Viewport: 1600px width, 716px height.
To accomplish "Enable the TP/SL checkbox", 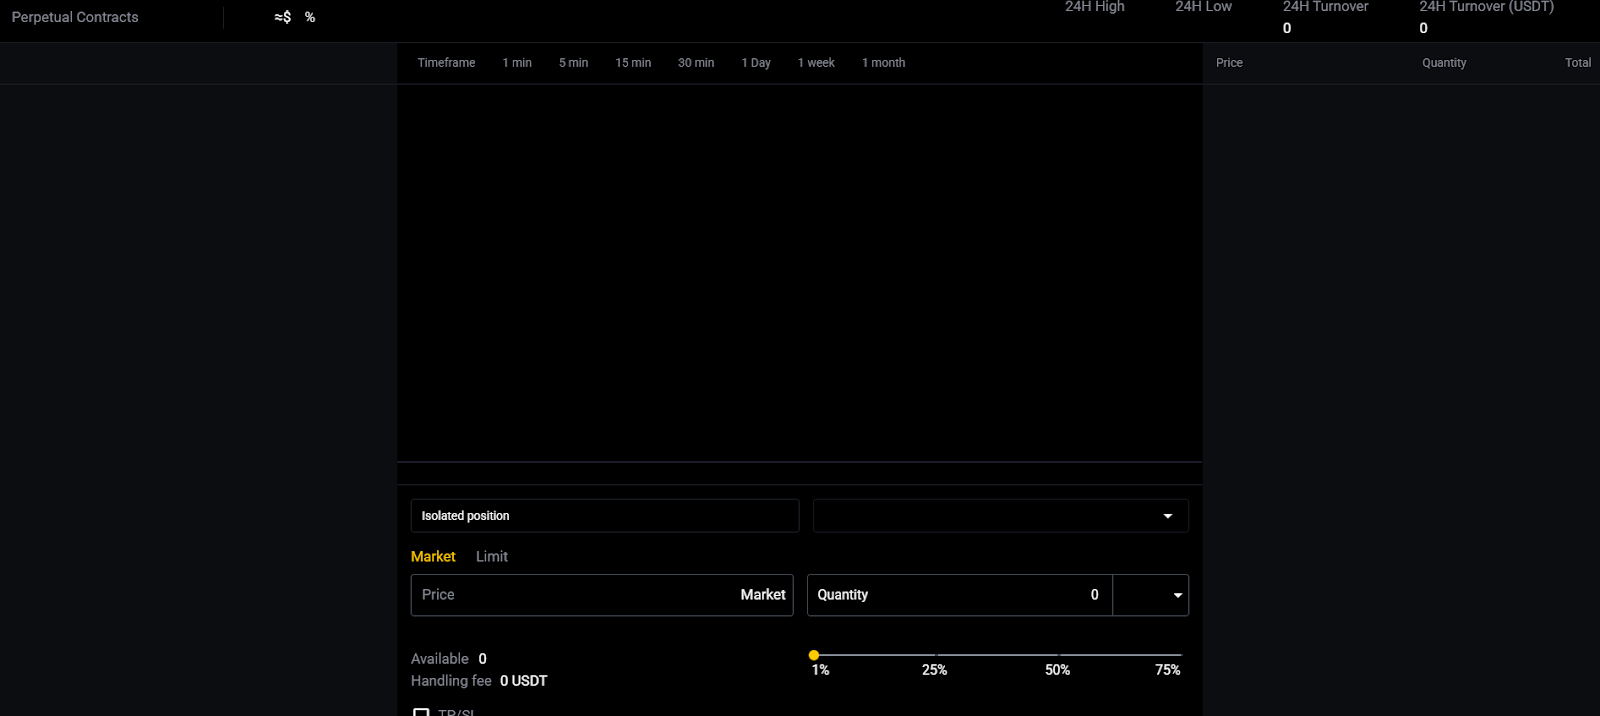I will [422, 713].
